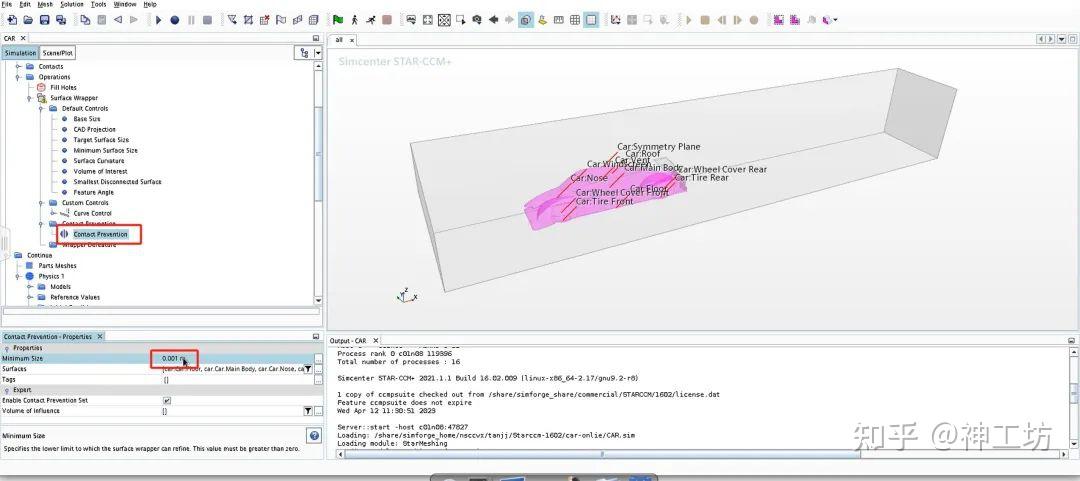This screenshot has width=1080, height=481.
Task: Select the Target Surface Size control
Action: pyautogui.click(x=101, y=140)
